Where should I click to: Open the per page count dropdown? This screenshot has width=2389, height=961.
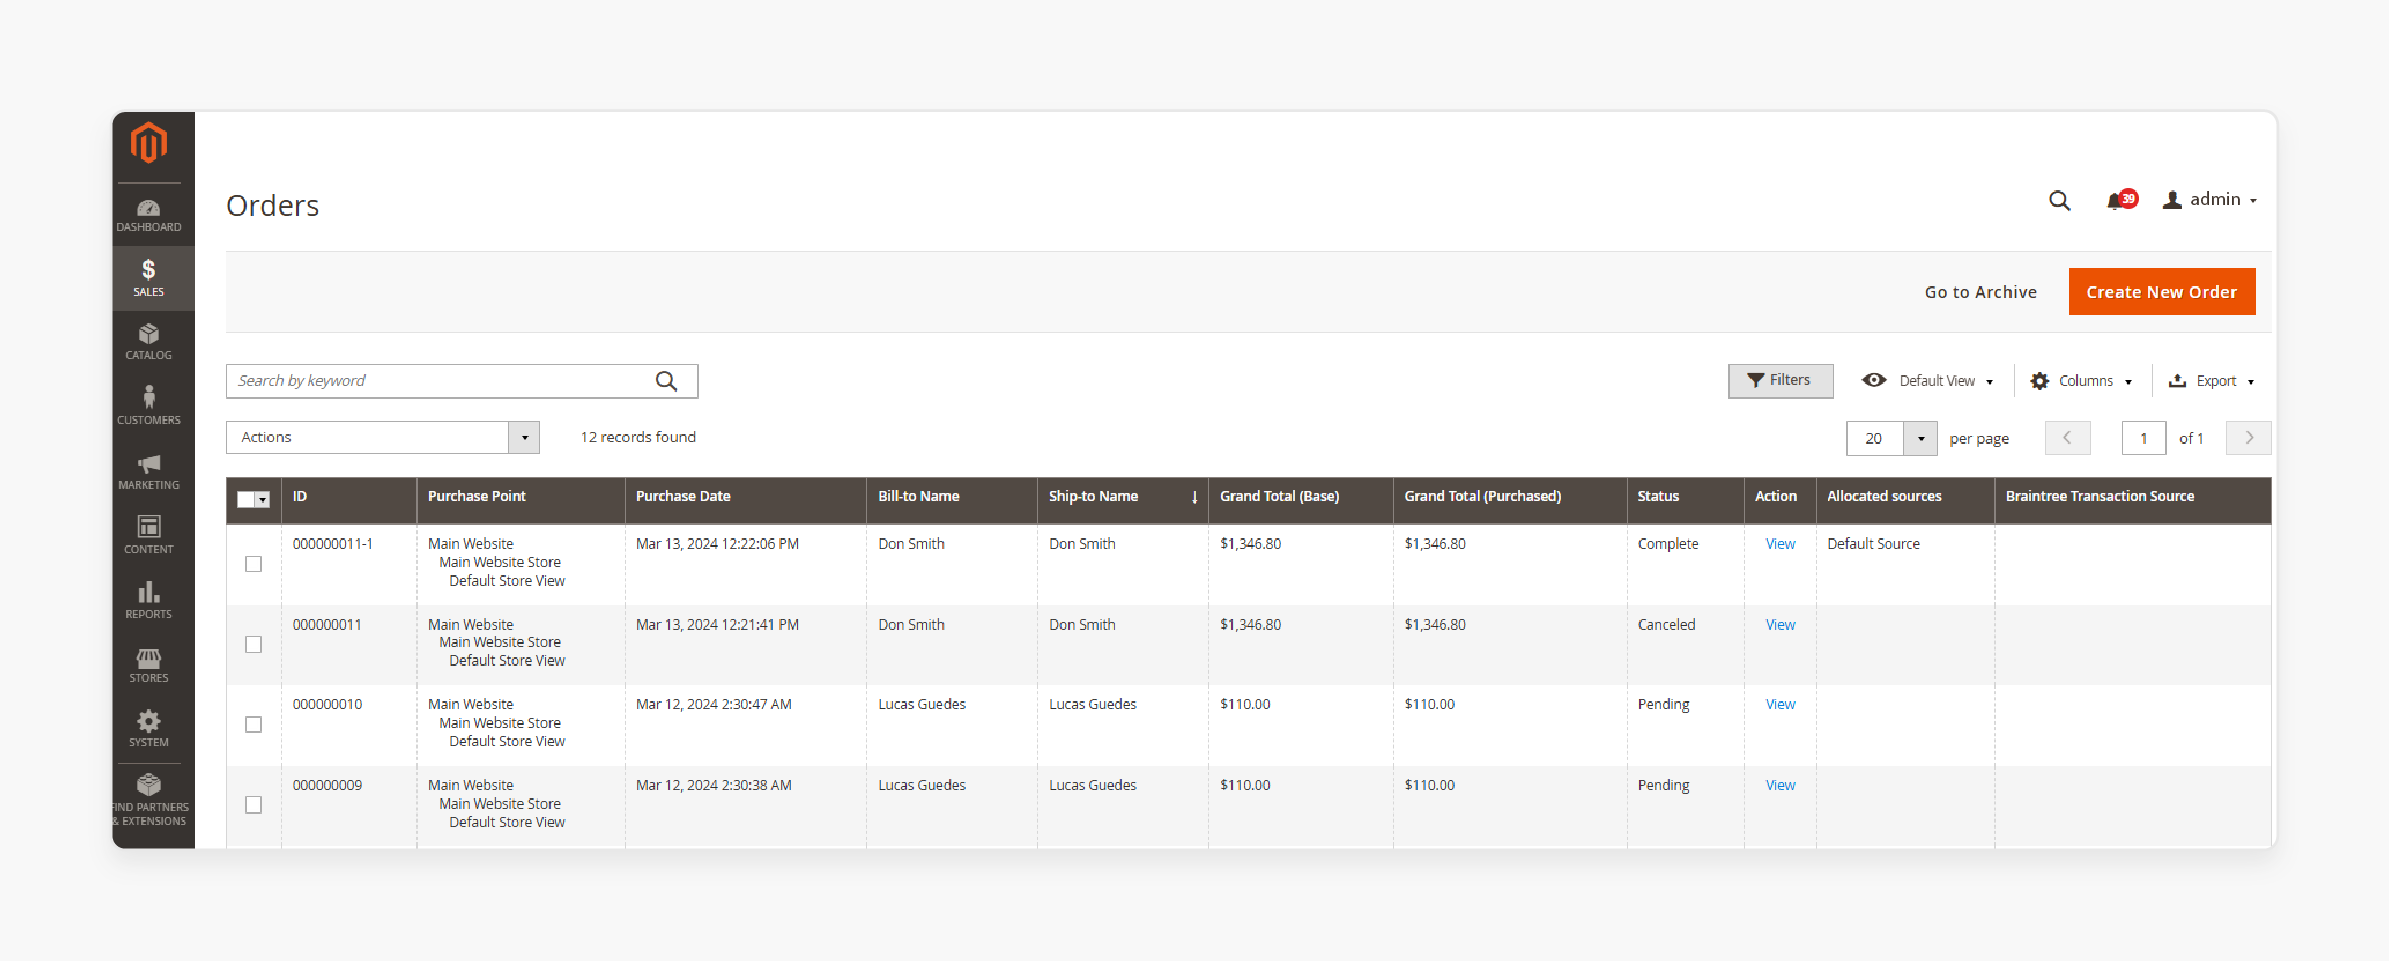tap(1920, 438)
